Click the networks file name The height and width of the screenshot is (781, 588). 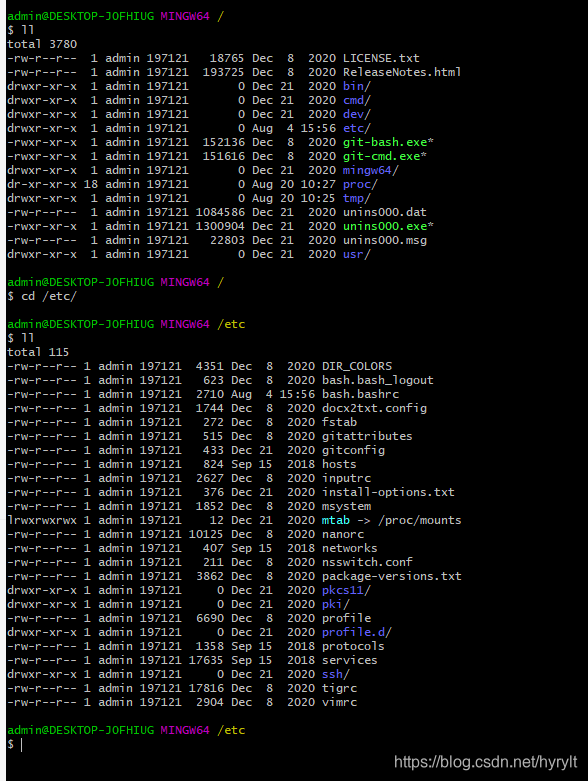350,548
